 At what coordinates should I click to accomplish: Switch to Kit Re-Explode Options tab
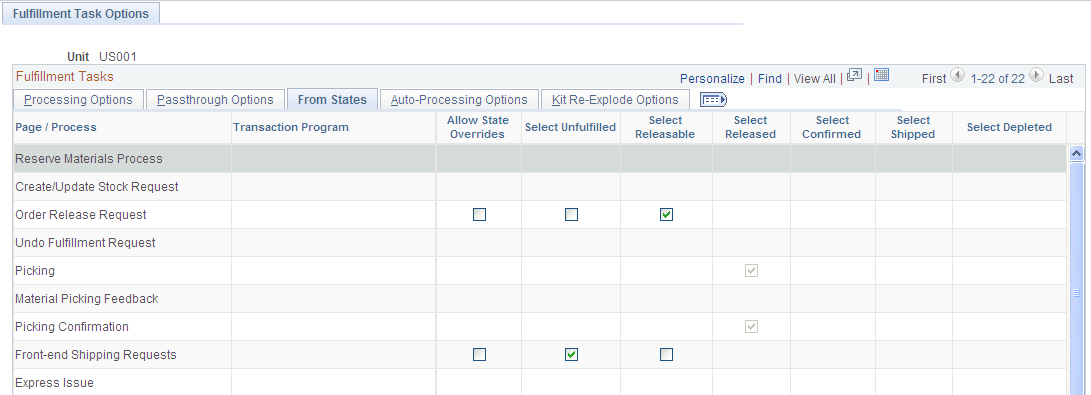tap(615, 99)
